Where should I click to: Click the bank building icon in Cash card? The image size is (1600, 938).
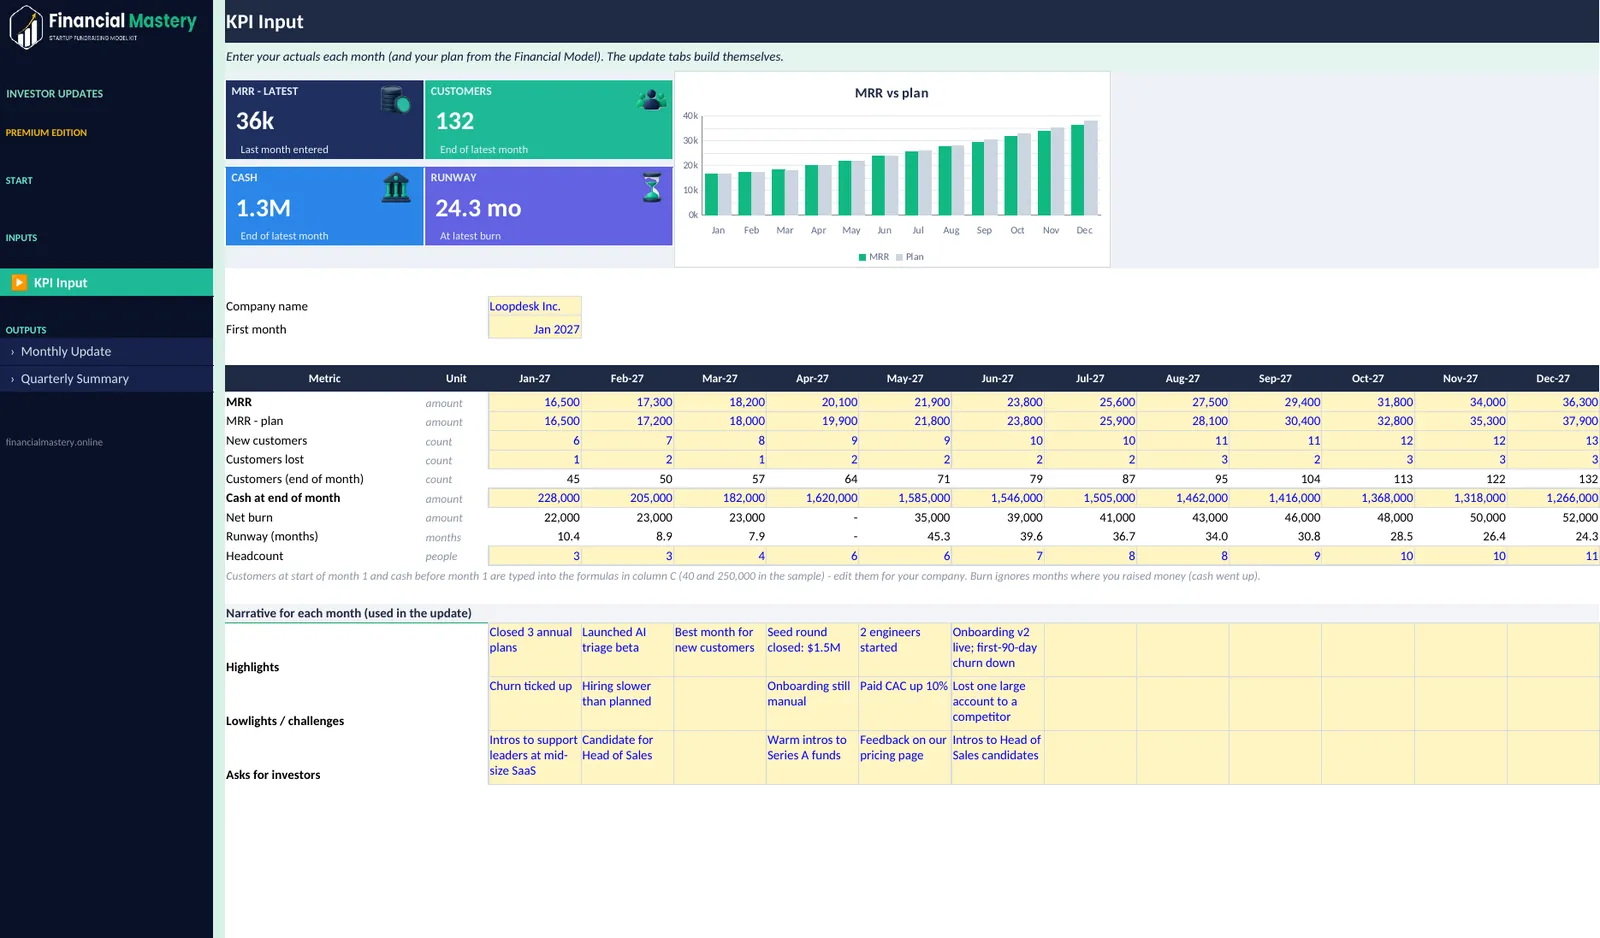pos(396,187)
